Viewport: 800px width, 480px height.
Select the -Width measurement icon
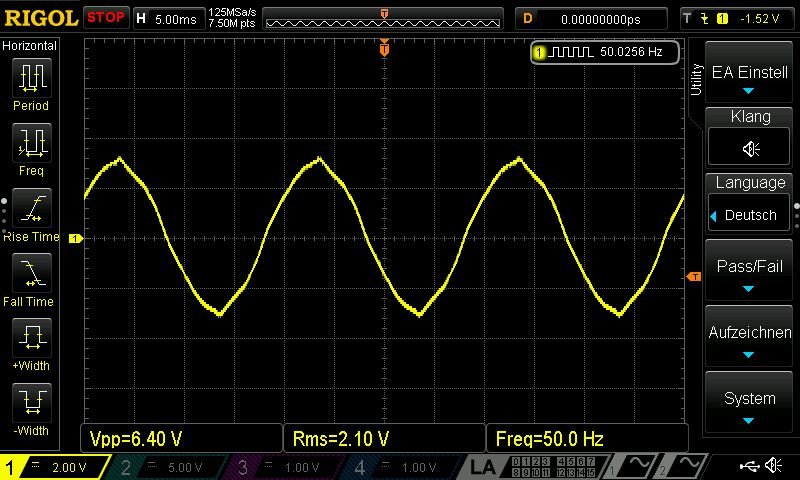point(31,403)
